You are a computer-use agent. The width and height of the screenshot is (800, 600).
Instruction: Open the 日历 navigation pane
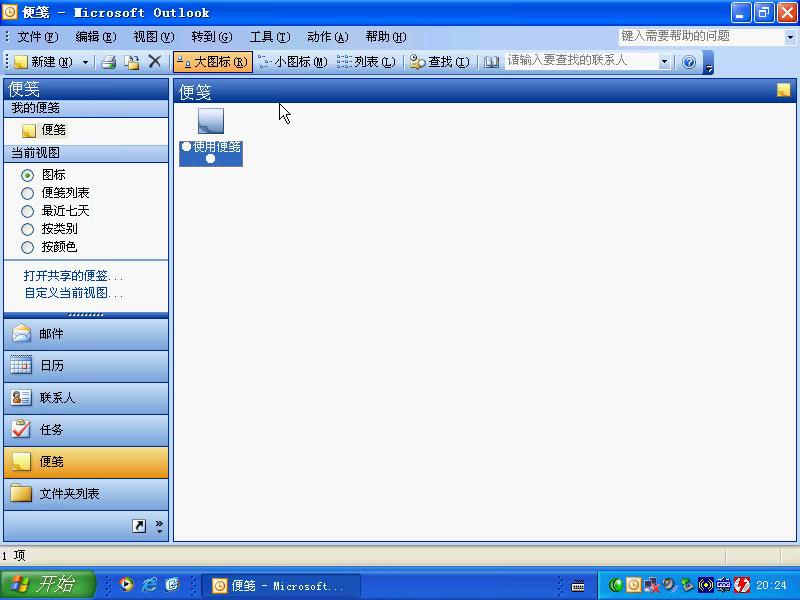pos(86,366)
